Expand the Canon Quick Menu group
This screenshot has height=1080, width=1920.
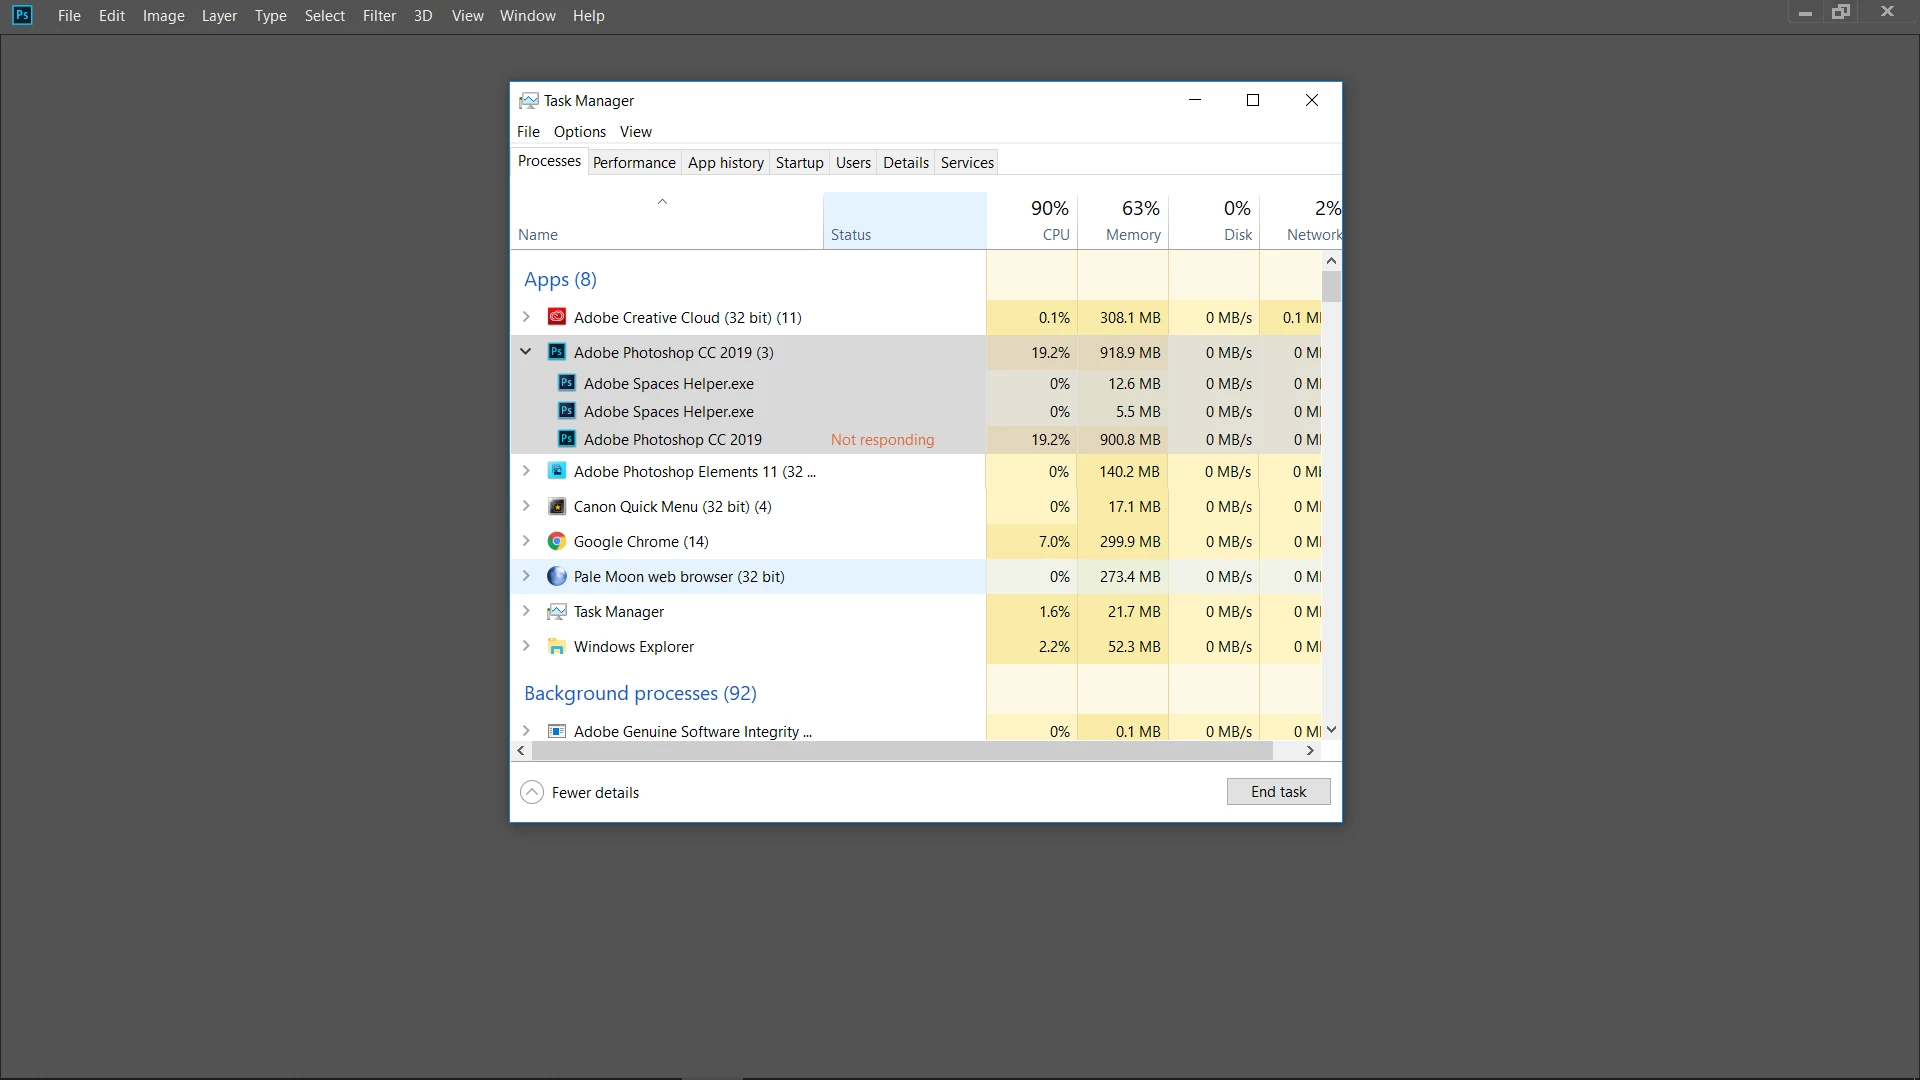526,506
